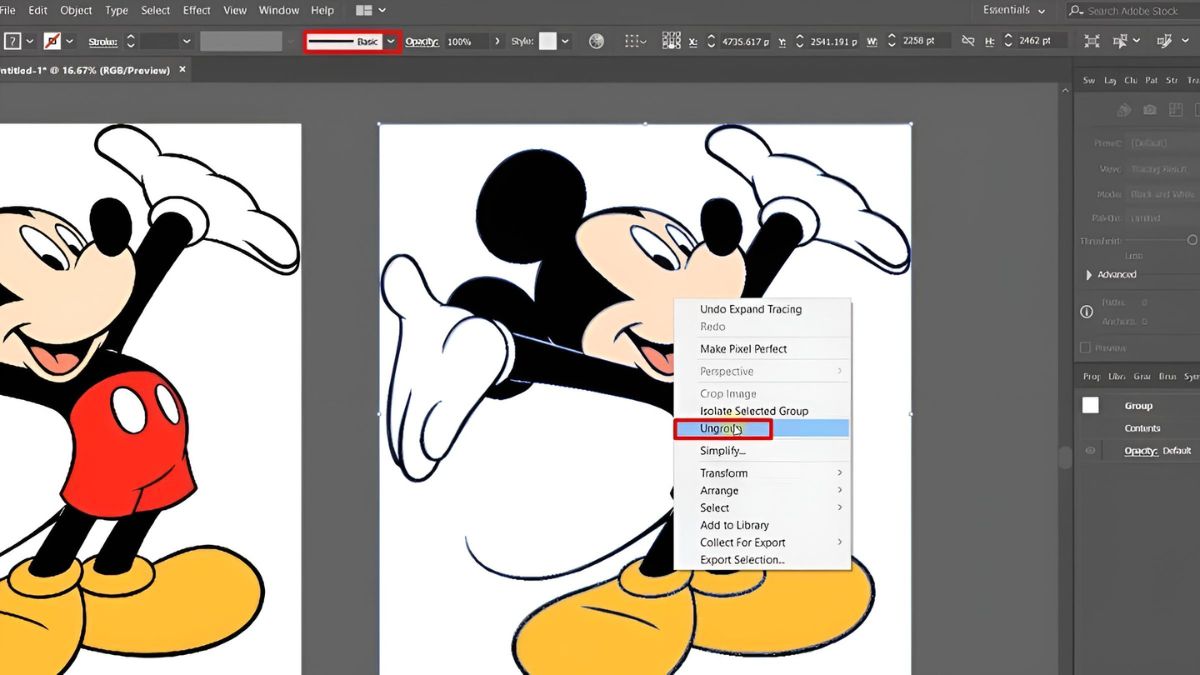Image resolution: width=1200 pixels, height=675 pixels.
Task: Open Collect For Export submenu
Action: 762,542
